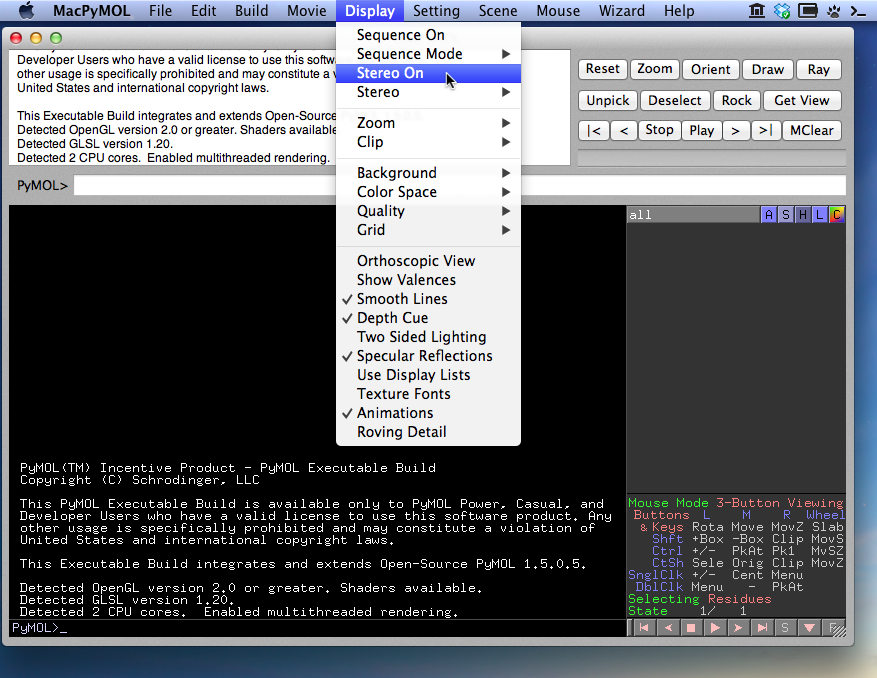Click the Unpick button

pyautogui.click(x=608, y=100)
